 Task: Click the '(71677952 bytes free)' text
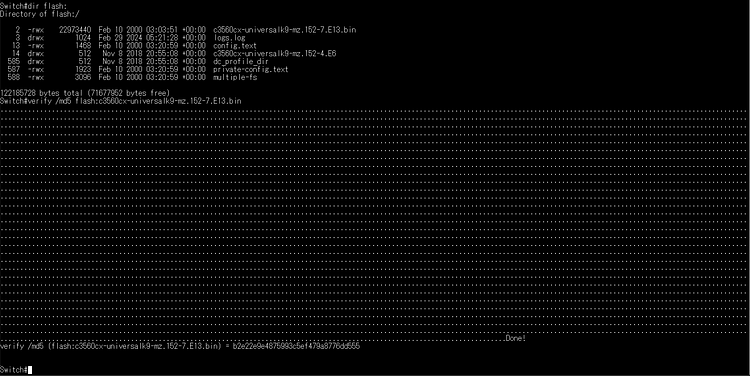click(x=129, y=93)
